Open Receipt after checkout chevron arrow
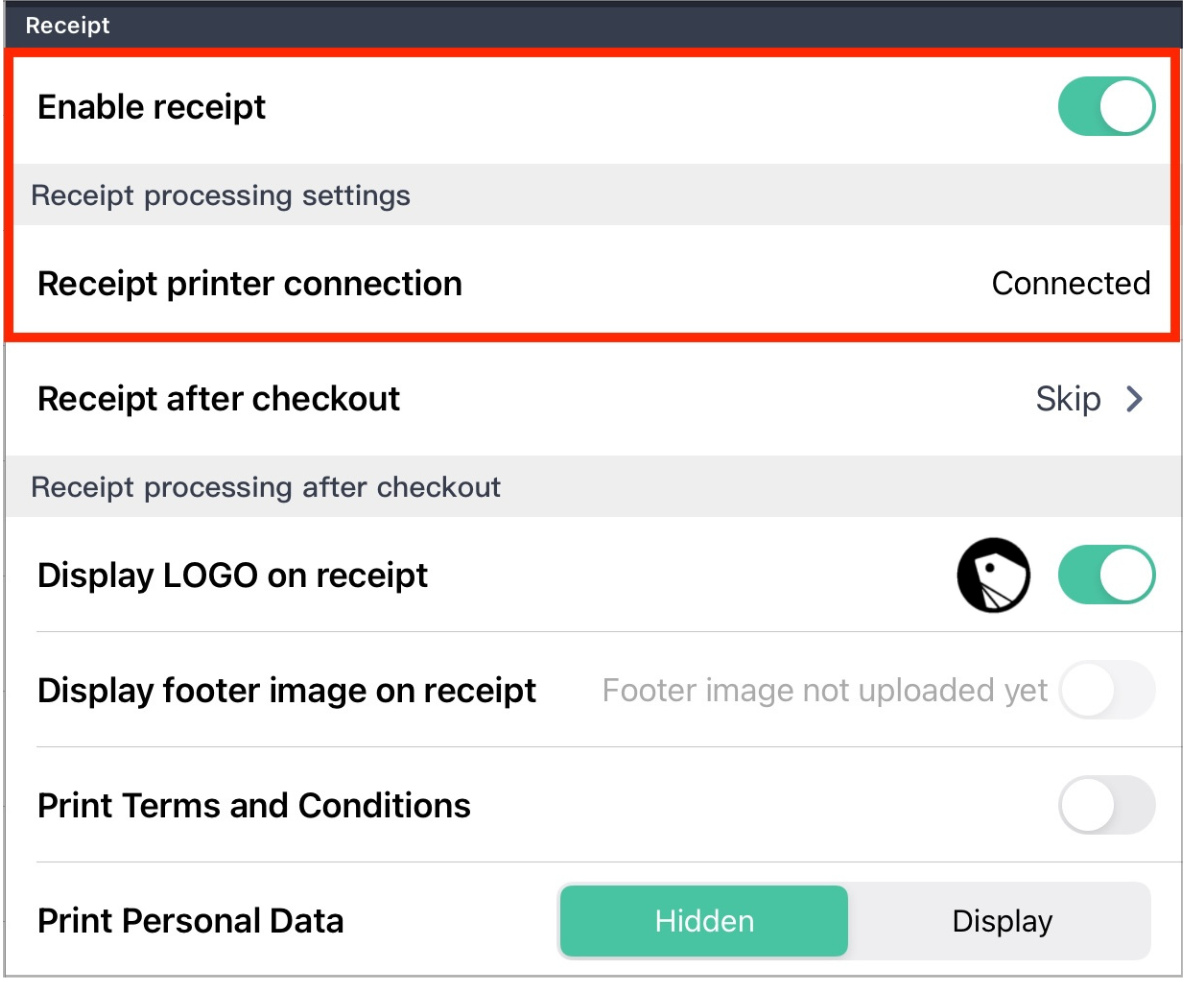Image resolution: width=1186 pixels, height=982 pixels. coord(1134,399)
